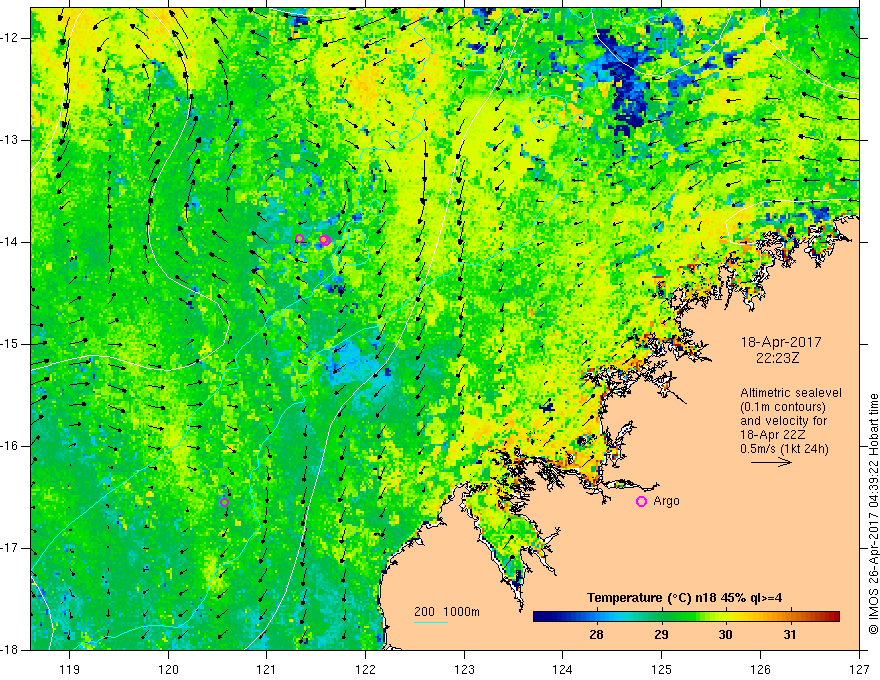Click the longitude axis label 125
Screen dimensions: 880x680
pyautogui.click(x=662, y=669)
